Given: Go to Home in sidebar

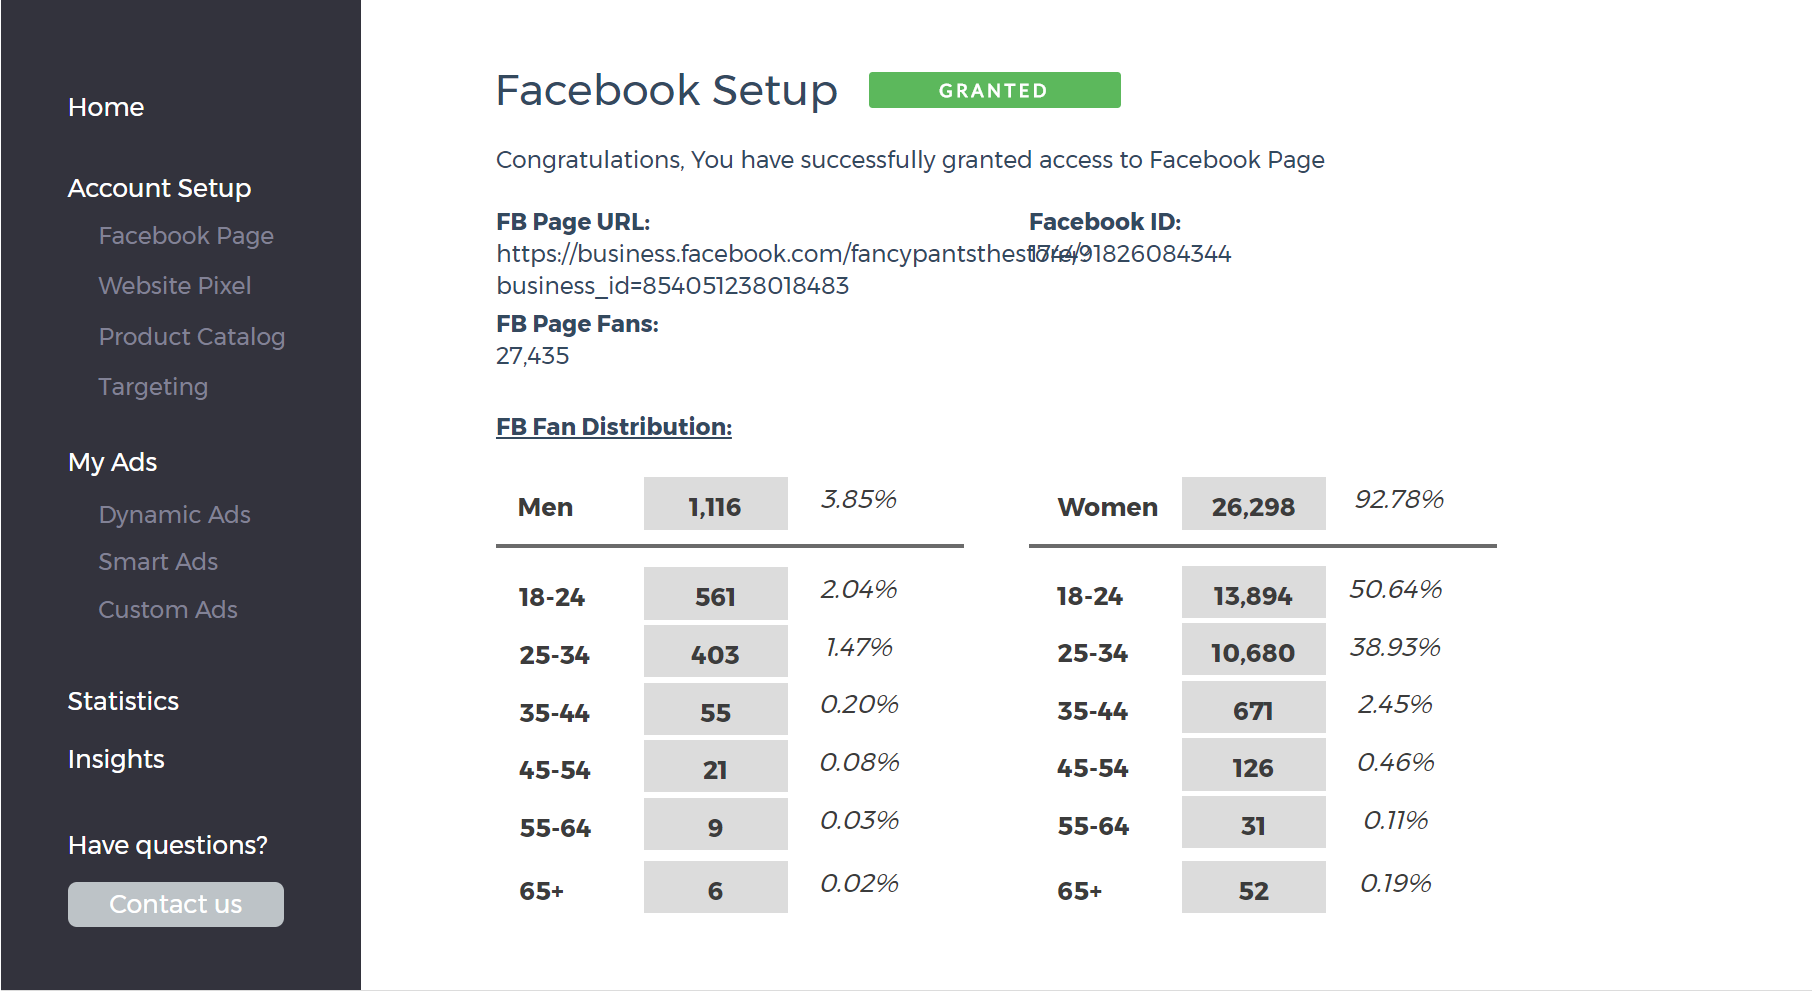Looking at the screenshot, I should 106,107.
